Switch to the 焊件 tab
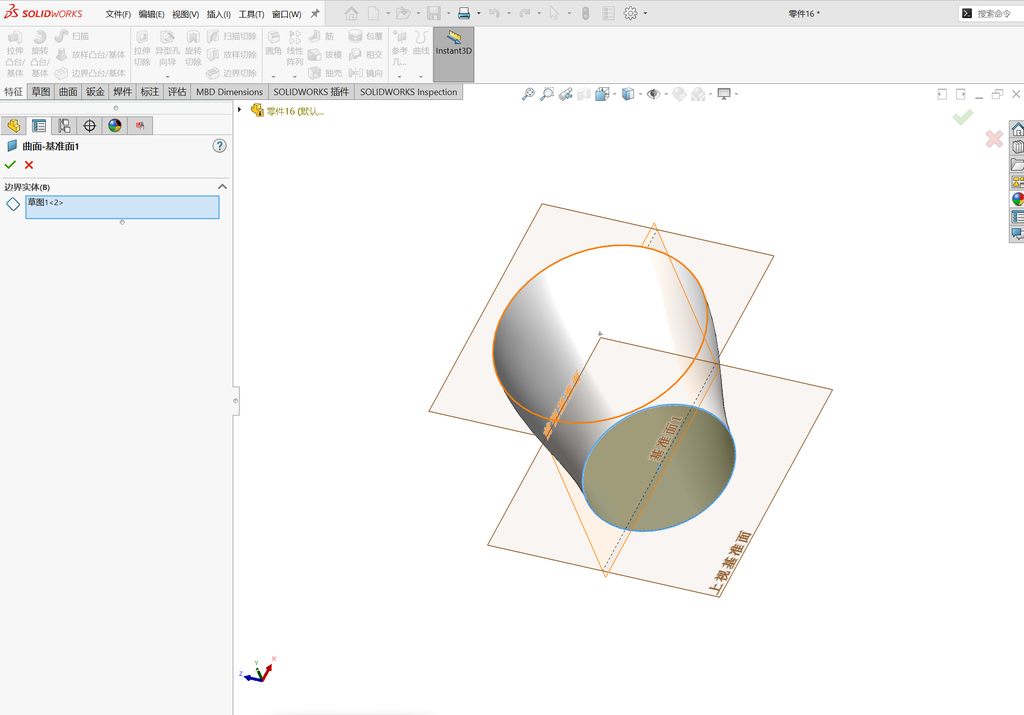The height and width of the screenshot is (715, 1024). pyautogui.click(x=122, y=92)
